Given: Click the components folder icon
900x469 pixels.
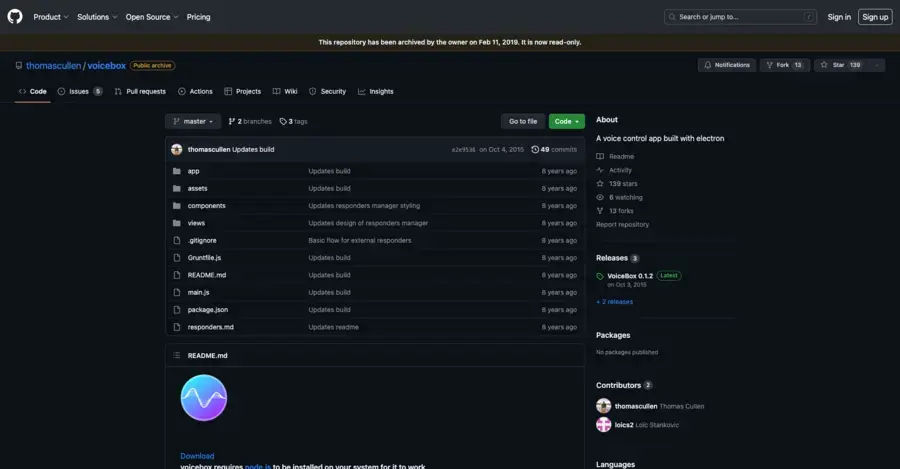Looking at the screenshot, I should point(177,206).
